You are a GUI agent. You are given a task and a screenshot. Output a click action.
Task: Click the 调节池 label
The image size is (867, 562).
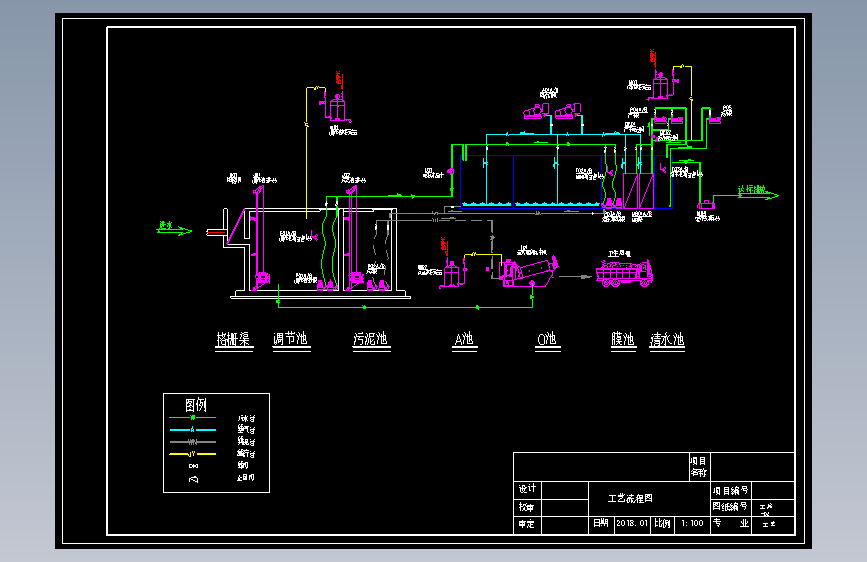point(291,339)
